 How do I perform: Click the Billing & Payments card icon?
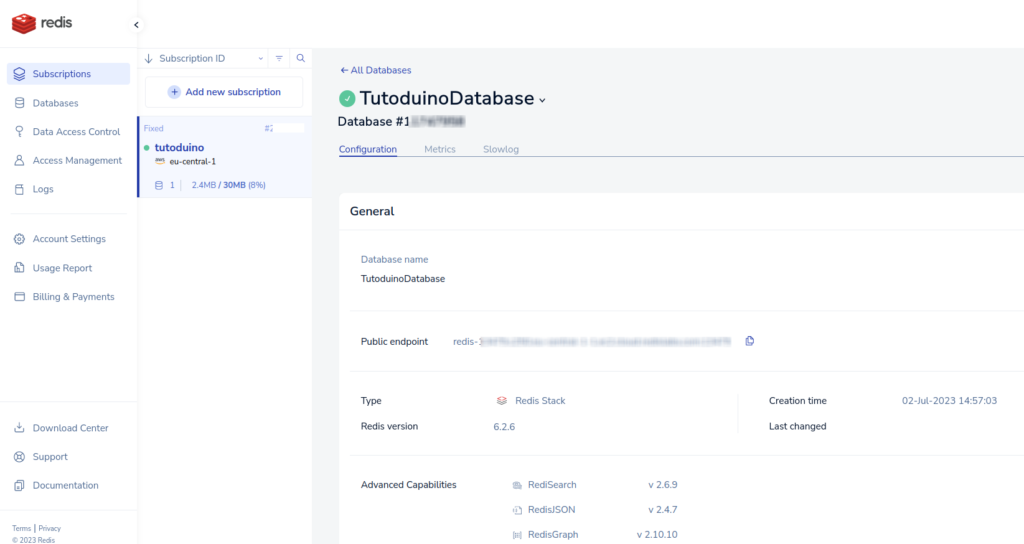20,296
